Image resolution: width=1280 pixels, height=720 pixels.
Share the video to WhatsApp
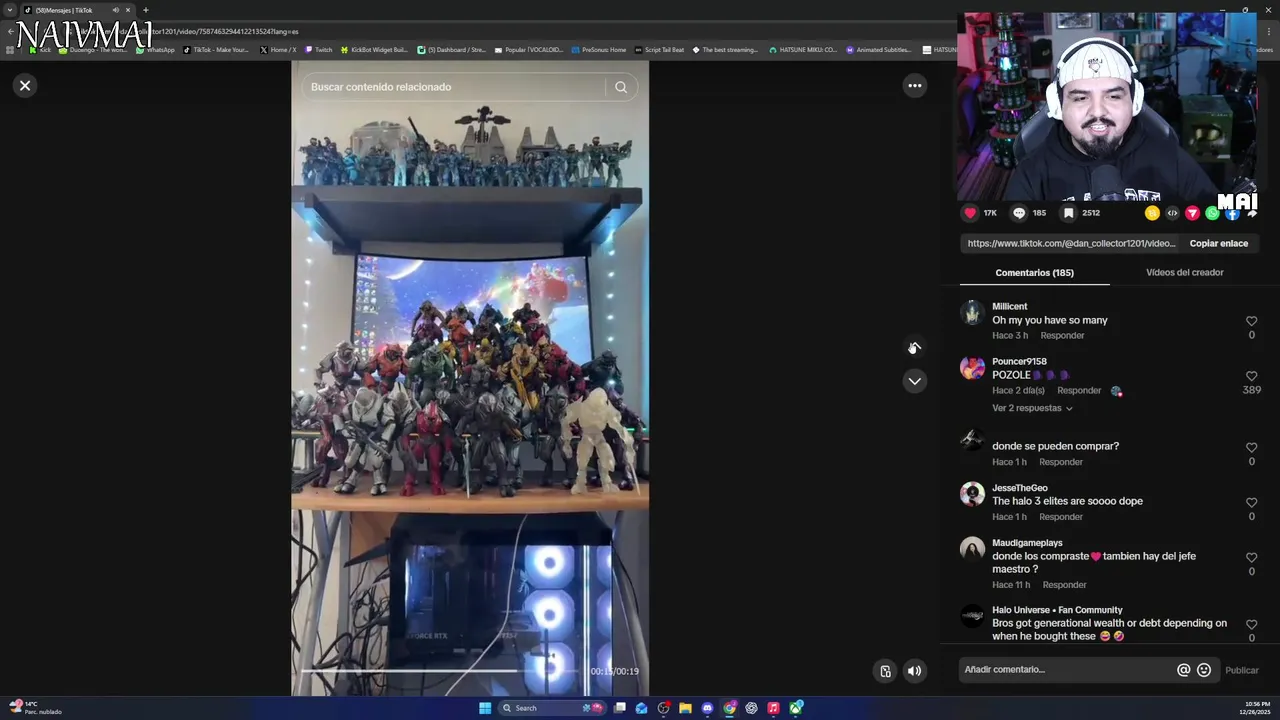(x=1212, y=213)
